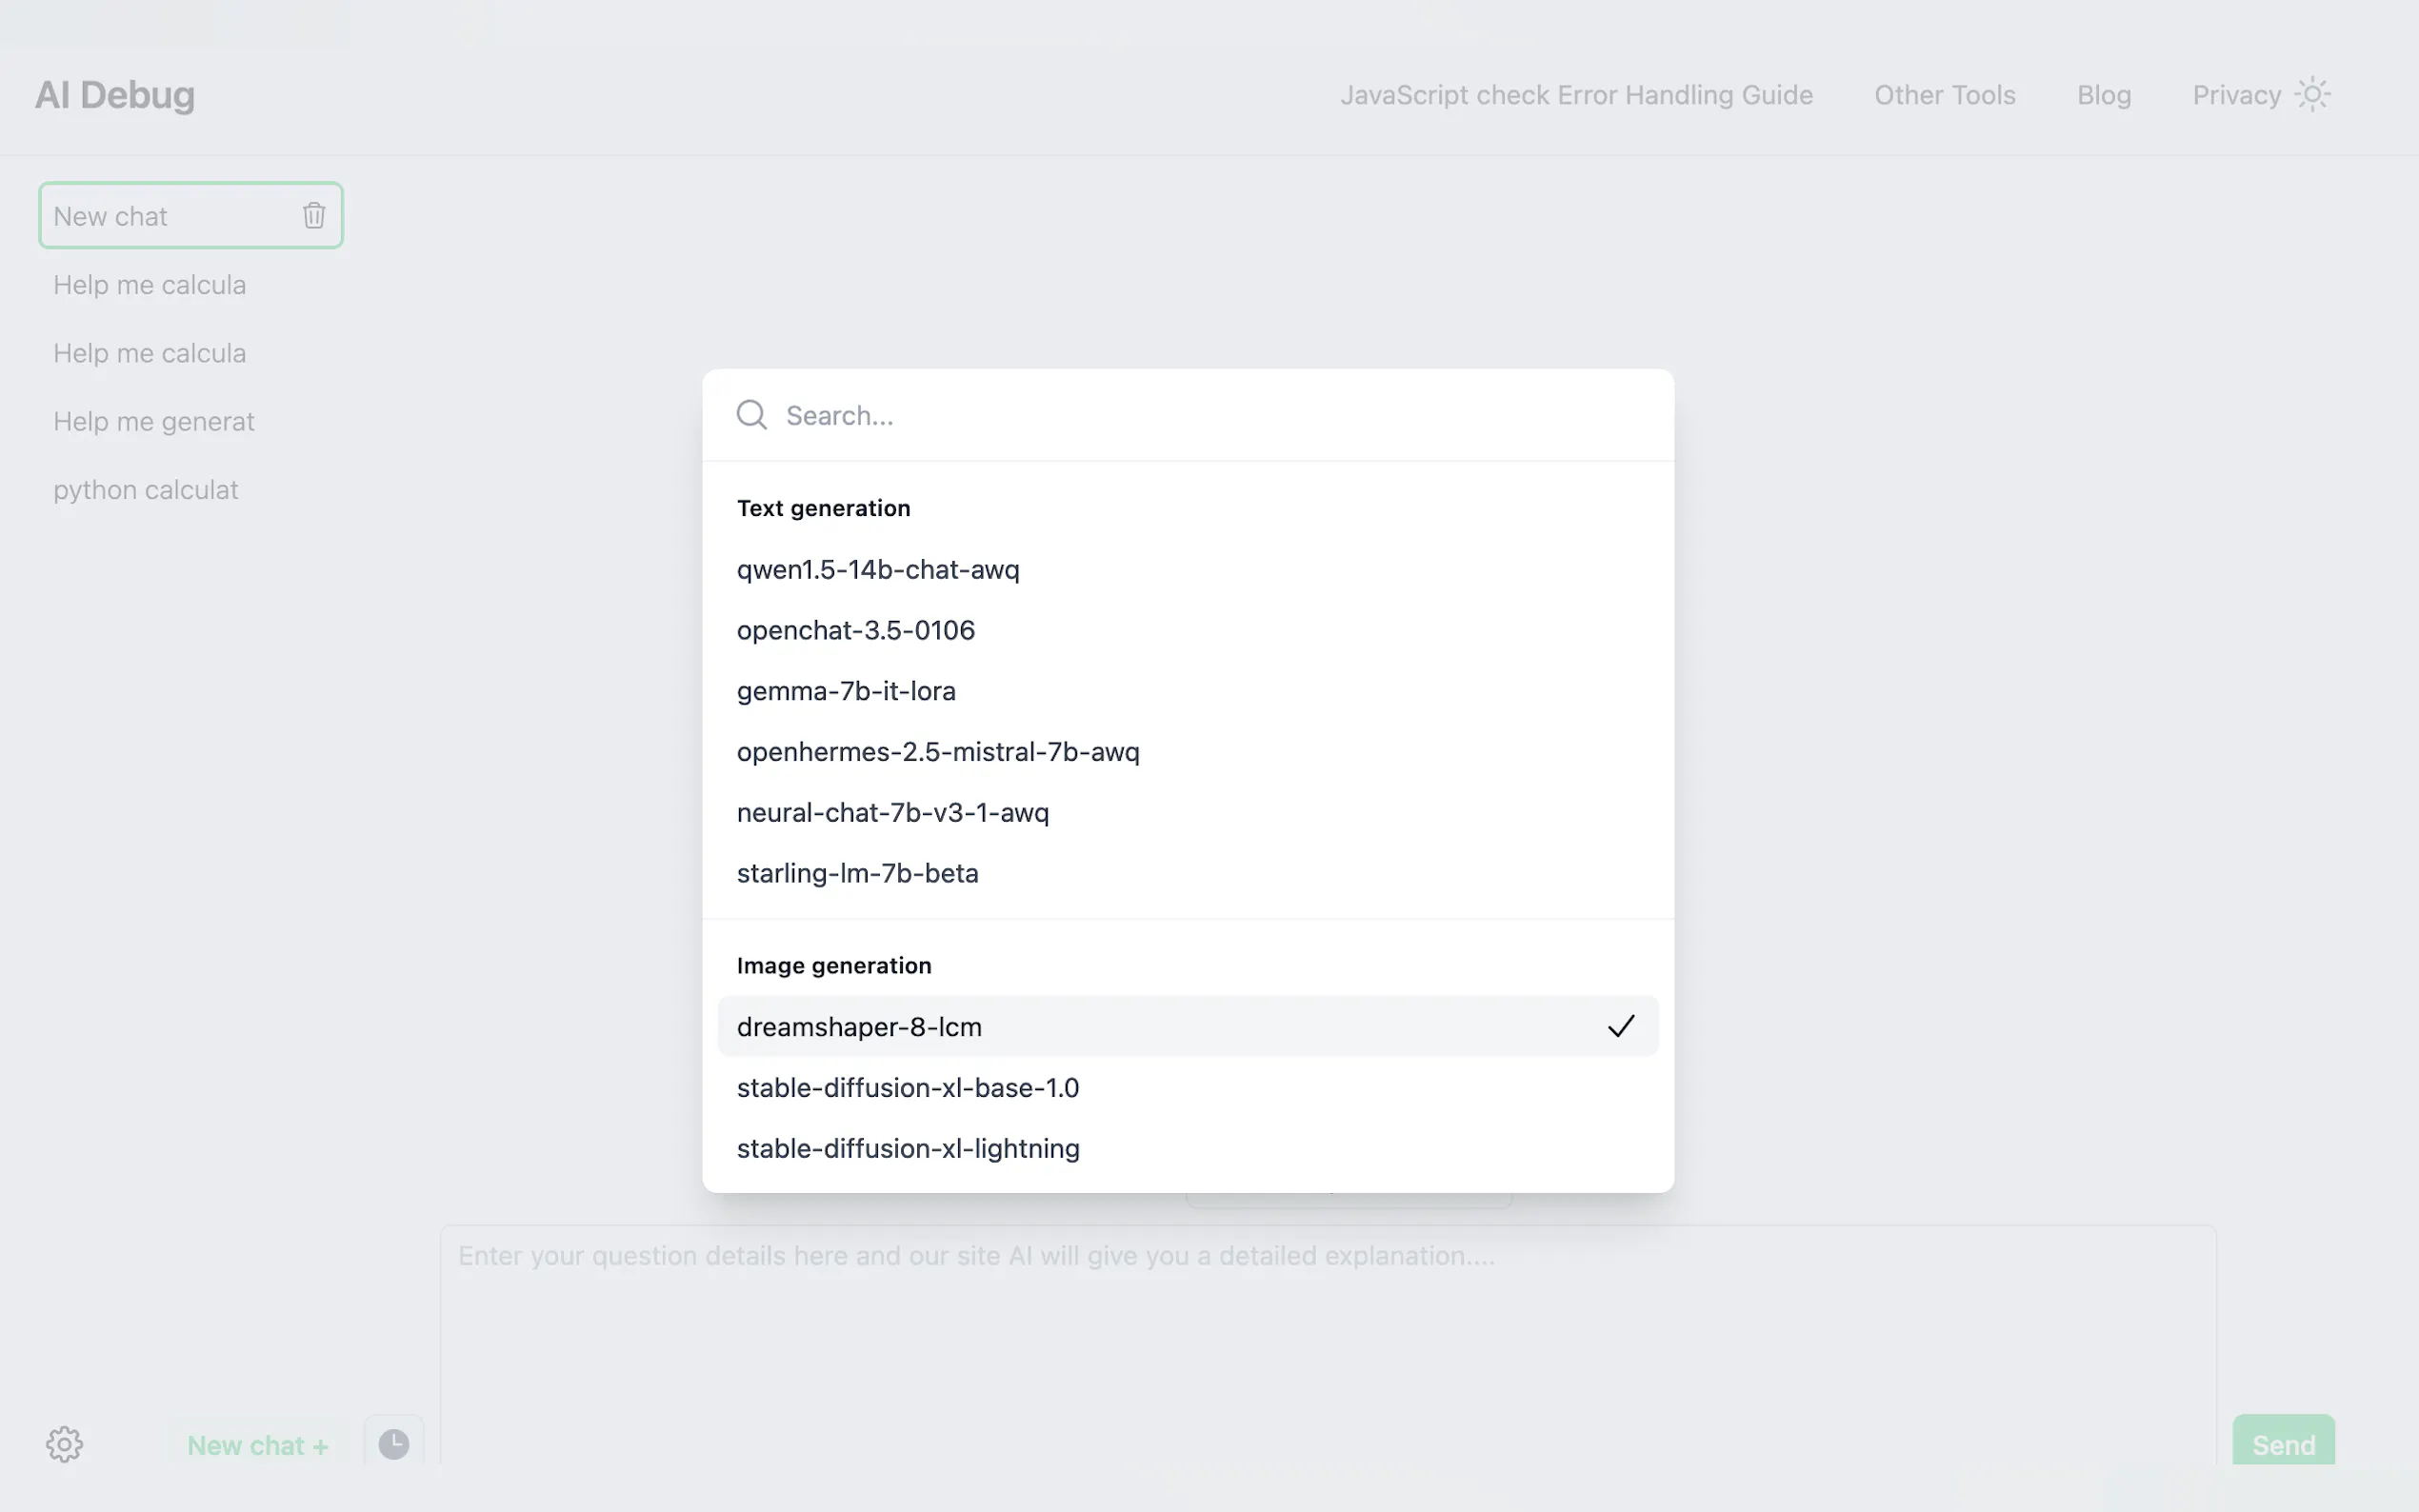This screenshot has height=1512, width=2419.
Task: Open the python calculat chat
Action: coord(146,490)
